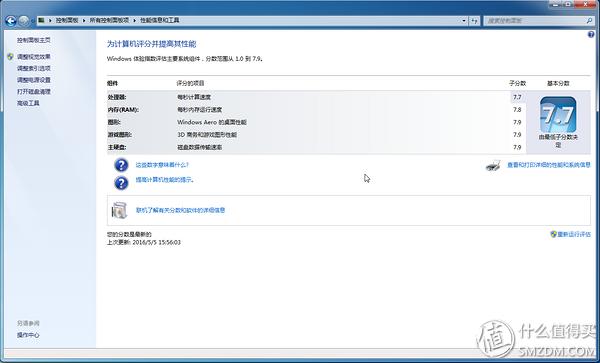Screen dimensions: 600x363
Task: Open 控制面板主页 link
Action: click(x=34, y=40)
